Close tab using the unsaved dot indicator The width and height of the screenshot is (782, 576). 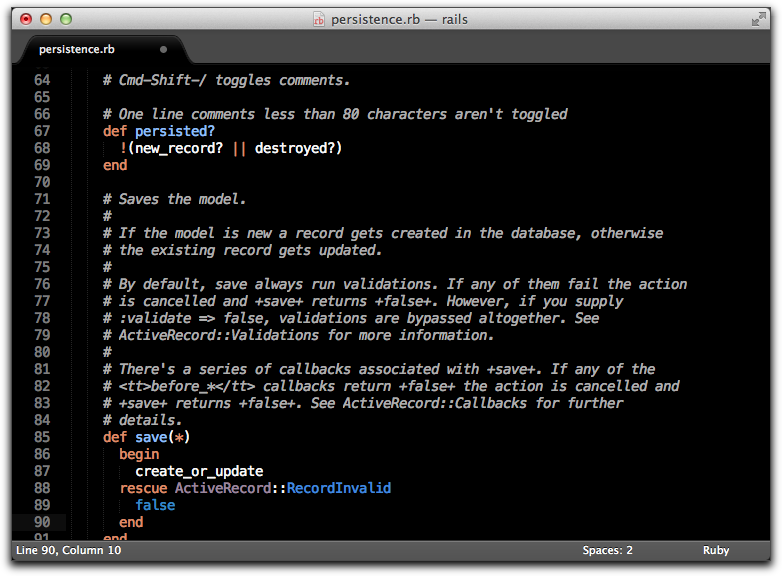(163, 49)
